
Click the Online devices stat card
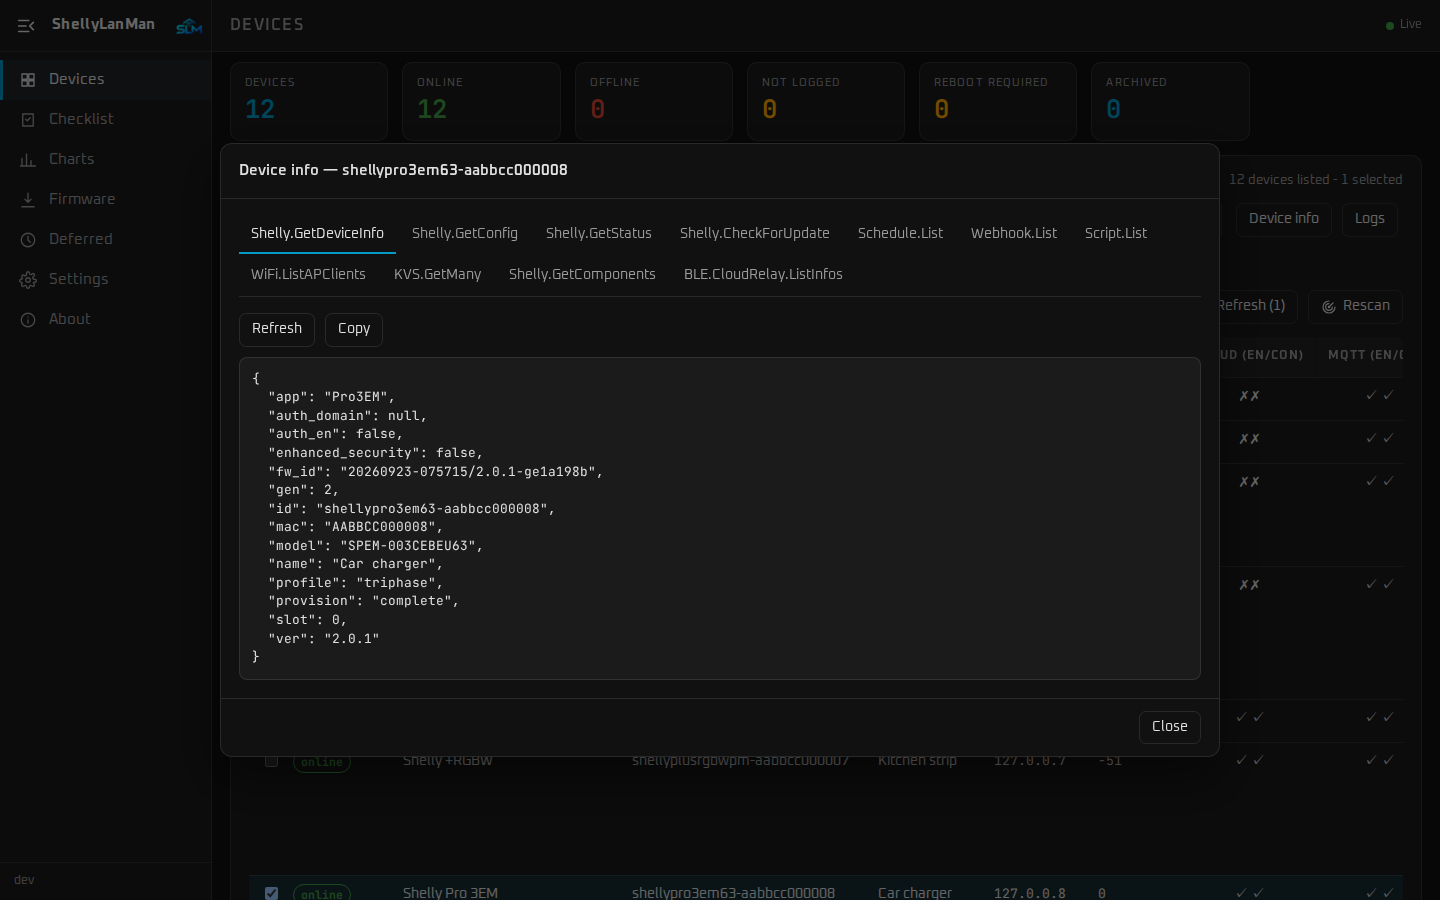[x=481, y=101]
